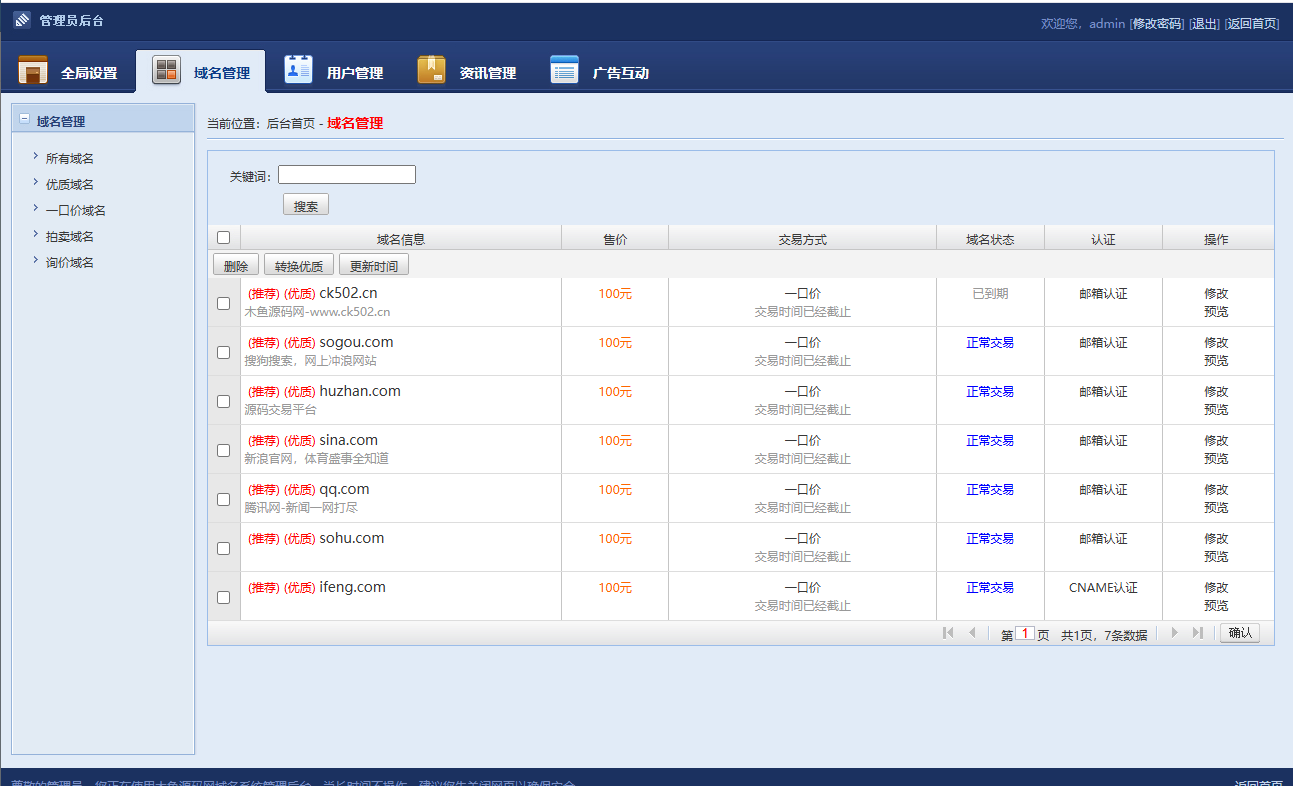The width and height of the screenshot is (1293, 786).
Task: Click 修改 for sina.com
Action: click(1216, 441)
